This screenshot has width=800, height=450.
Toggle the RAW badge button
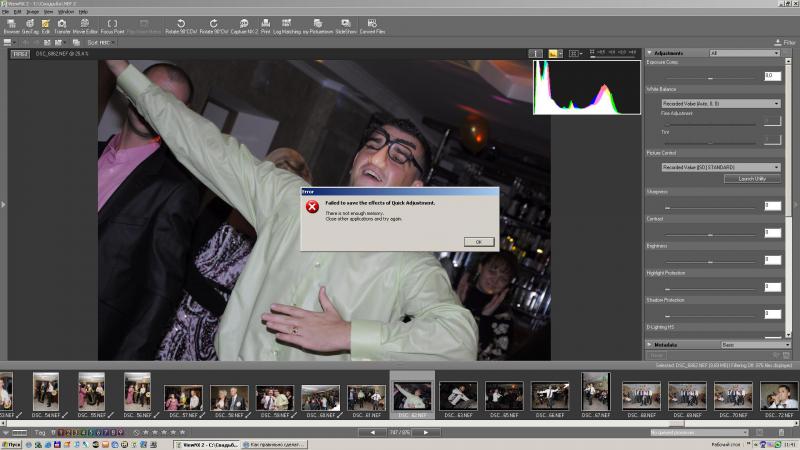click(x=20, y=54)
